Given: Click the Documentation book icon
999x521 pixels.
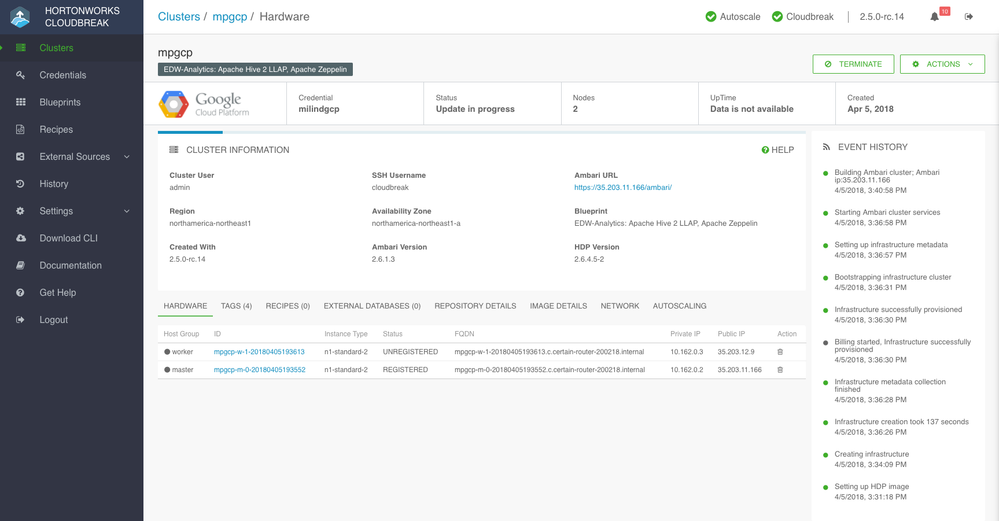Looking at the screenshot, I should 20,266.
